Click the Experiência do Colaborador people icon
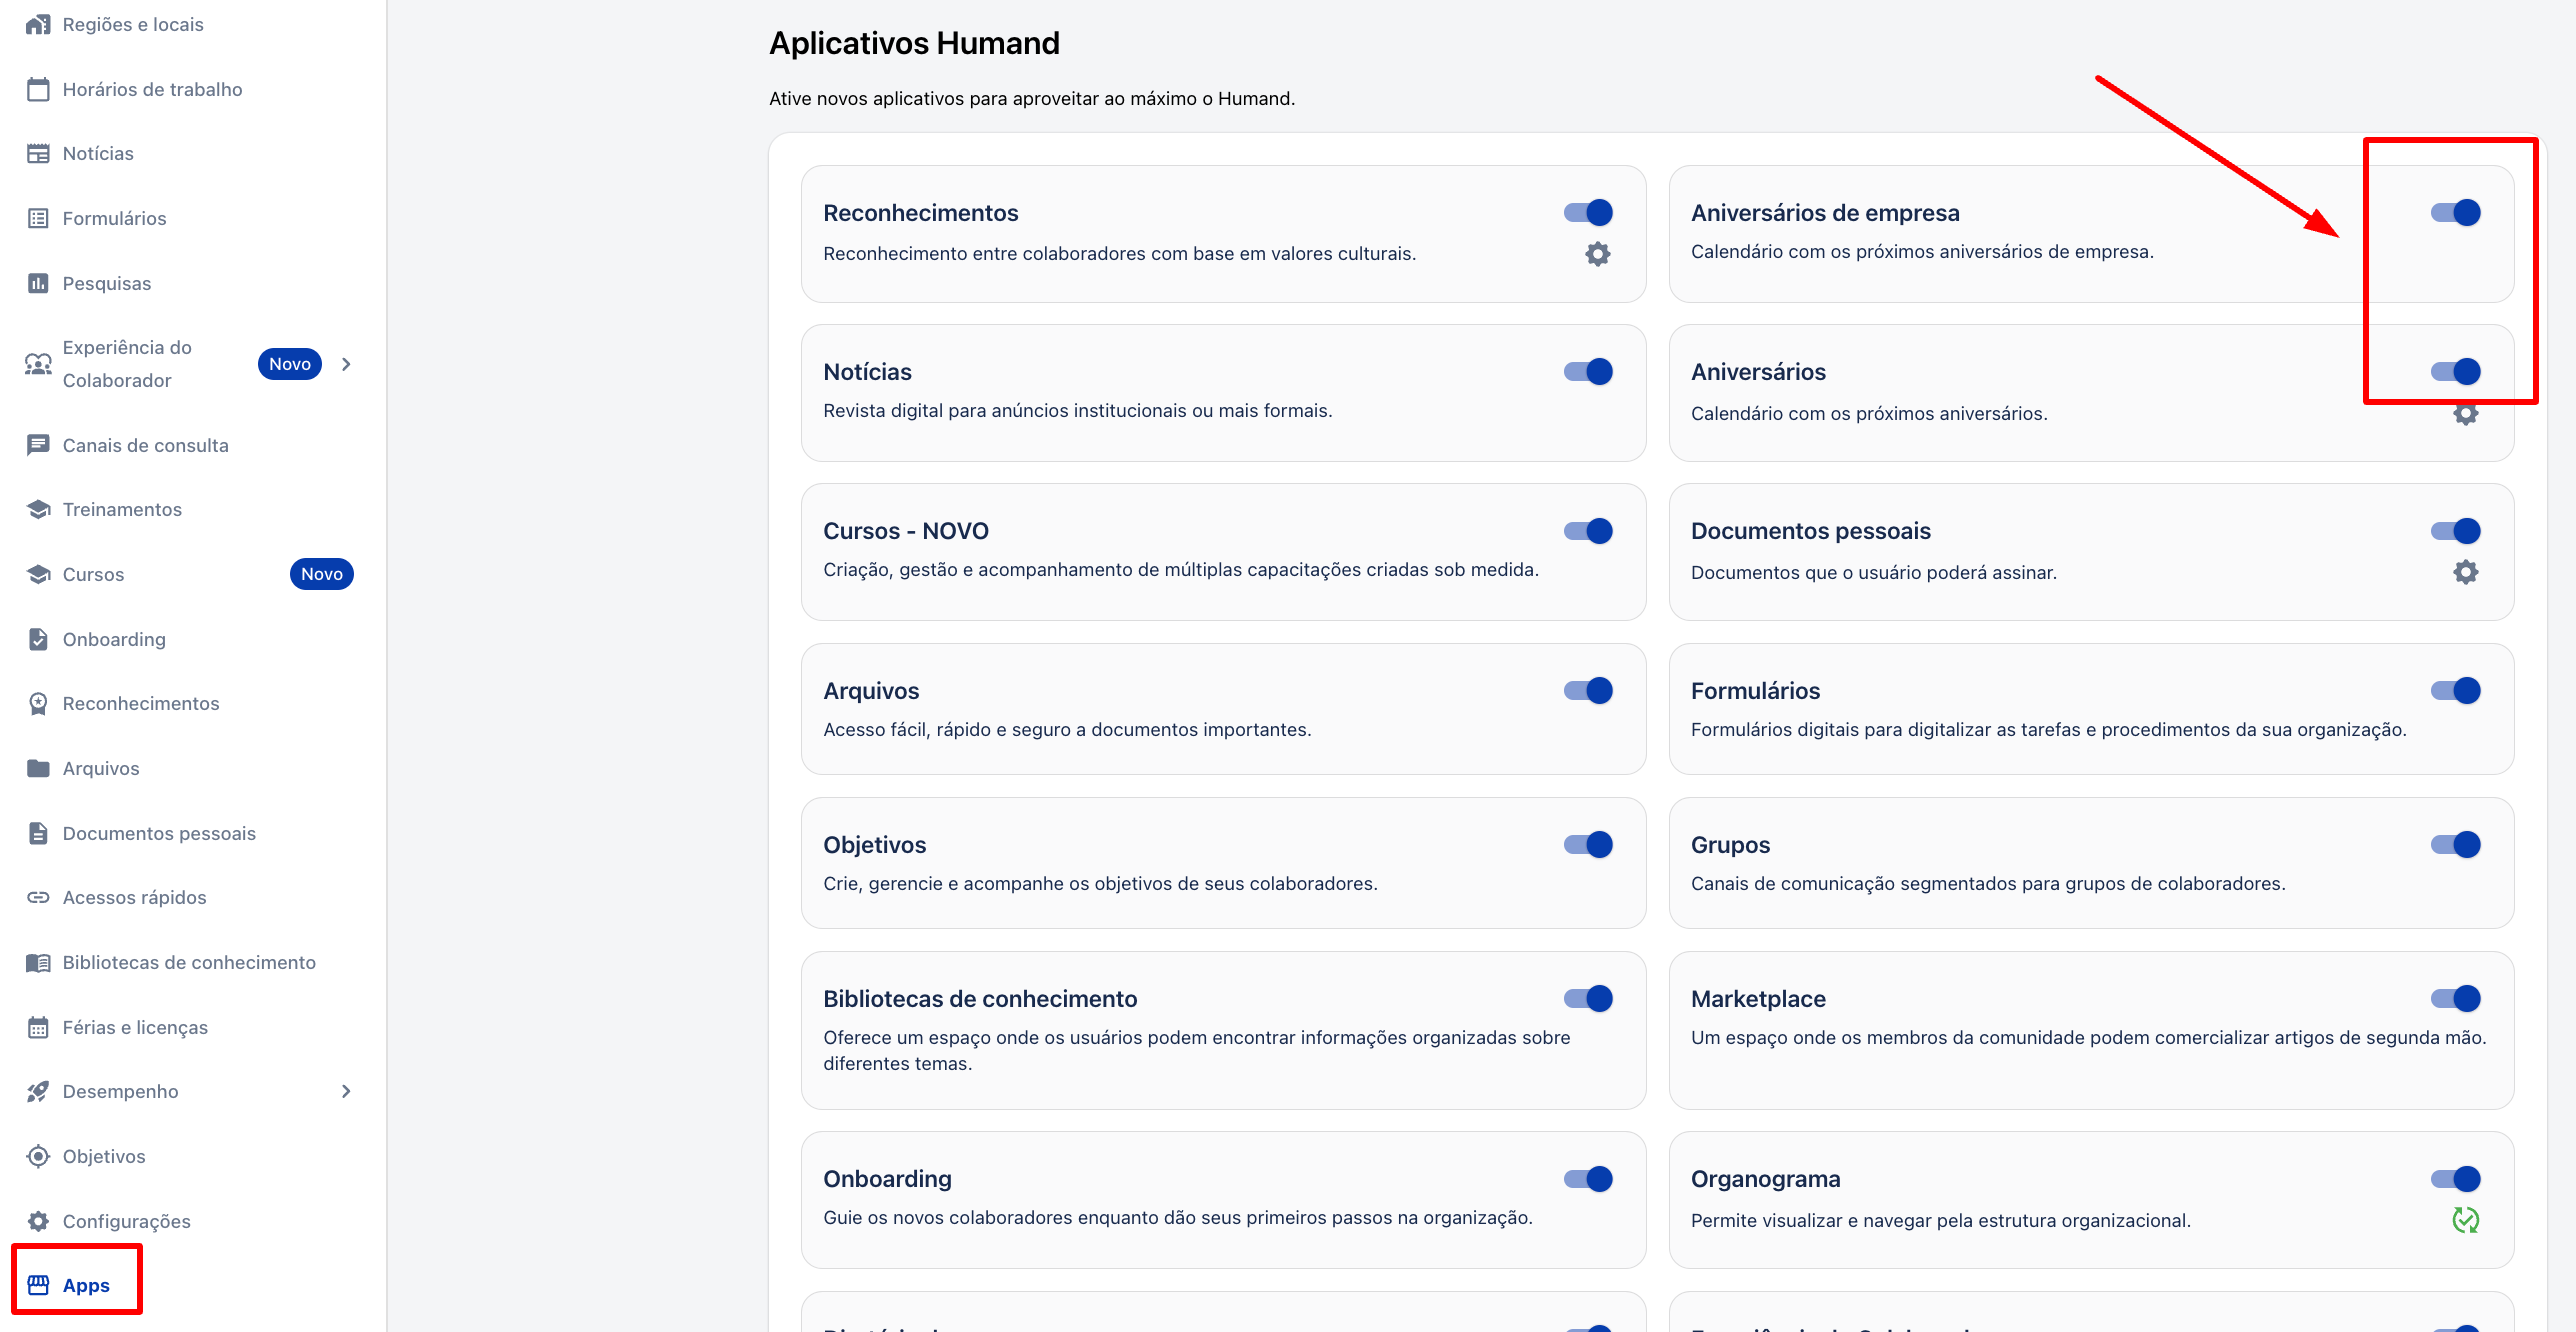Viewport: 2576px width, 1332px height. (x=38, y=364)
